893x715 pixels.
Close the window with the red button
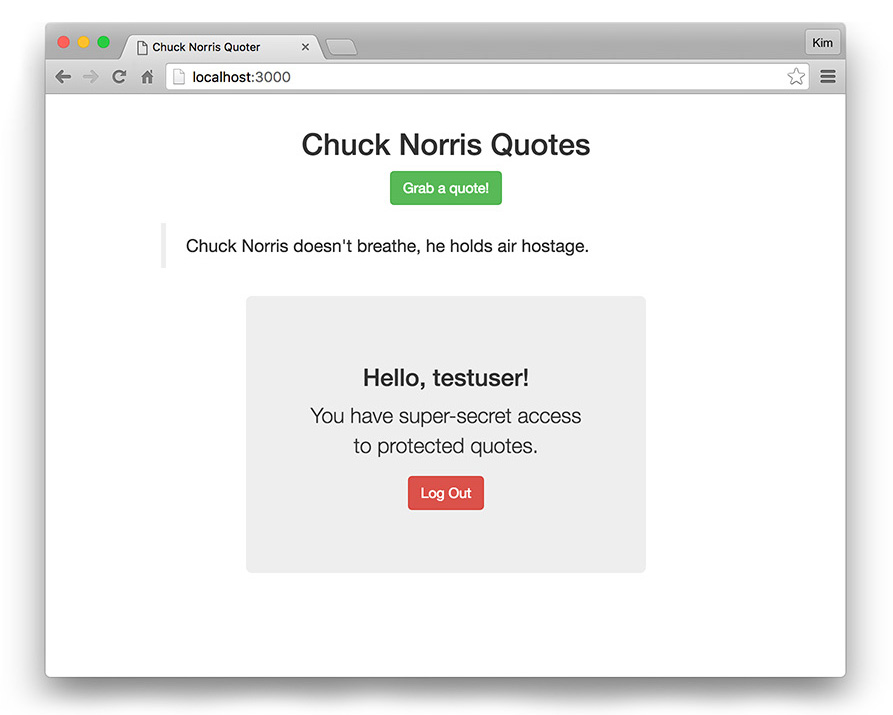[x=64, y=42]
